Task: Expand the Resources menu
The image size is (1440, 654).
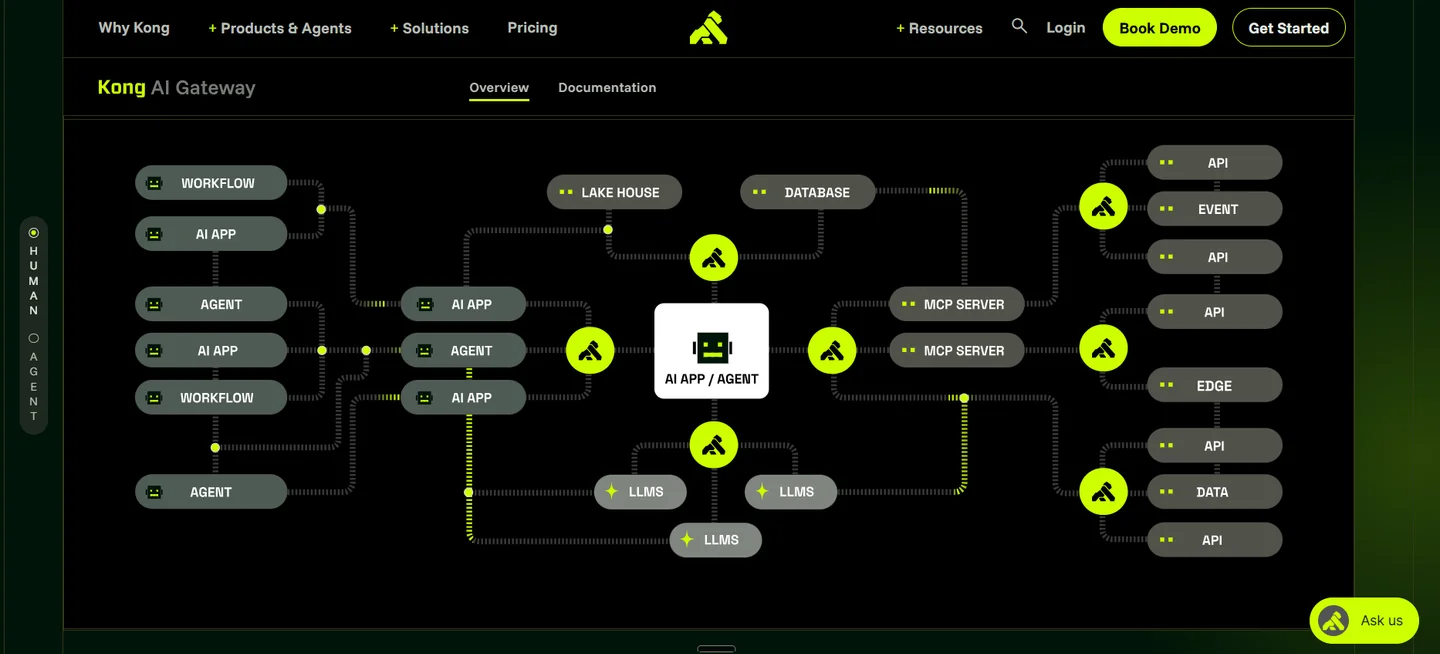Action: tap(939, 28)
